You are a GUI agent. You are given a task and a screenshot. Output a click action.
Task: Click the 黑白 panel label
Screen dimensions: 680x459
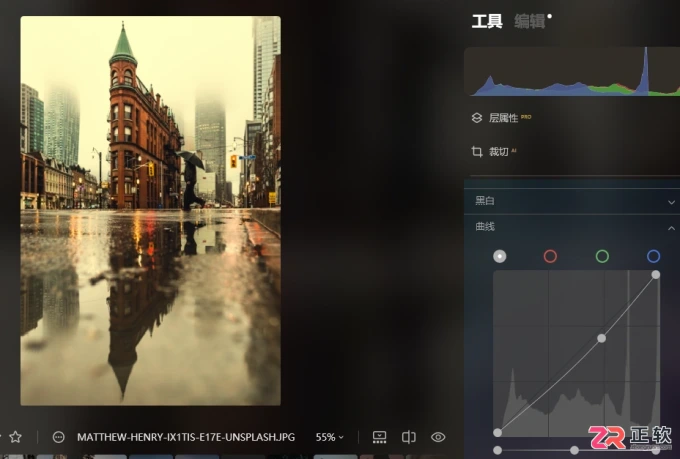484,201
